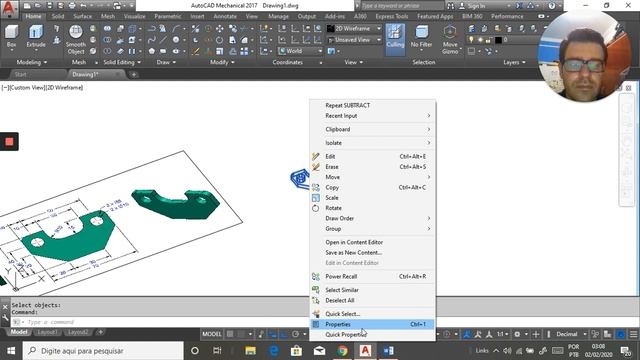Click the Box solid tool
640x360 pixels.
pyautogui.click(x=11, y=36)
